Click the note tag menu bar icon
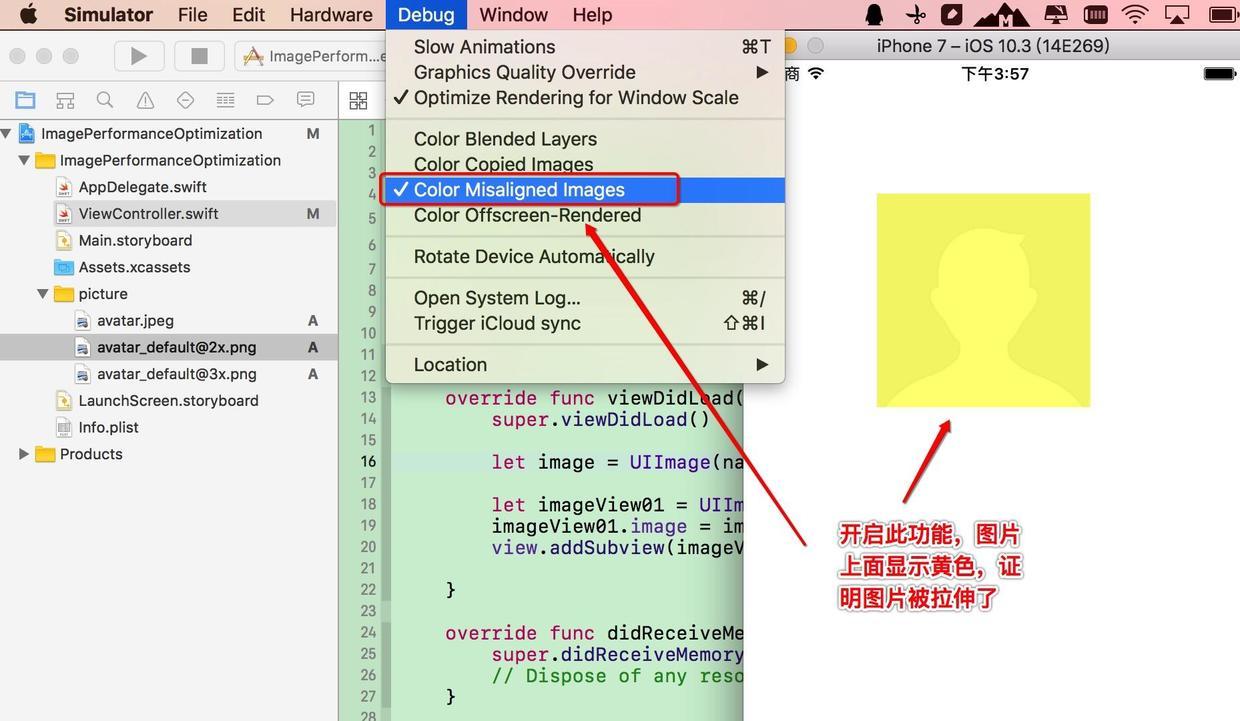This screenshot has width=1240, height=721. [953, 14]
